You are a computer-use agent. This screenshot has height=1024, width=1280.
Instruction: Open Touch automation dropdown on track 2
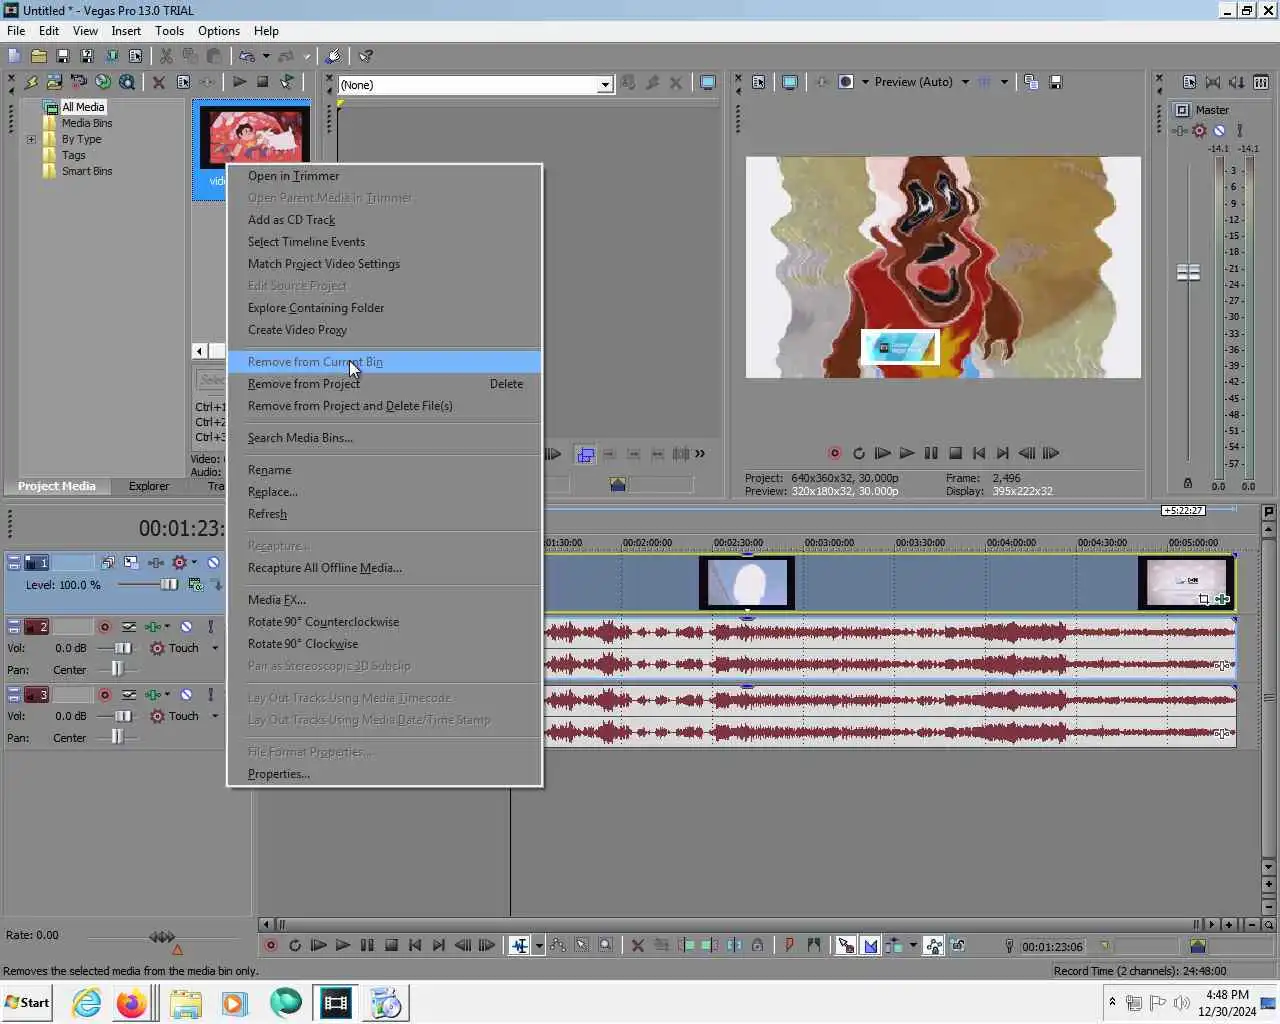(215, 648)
